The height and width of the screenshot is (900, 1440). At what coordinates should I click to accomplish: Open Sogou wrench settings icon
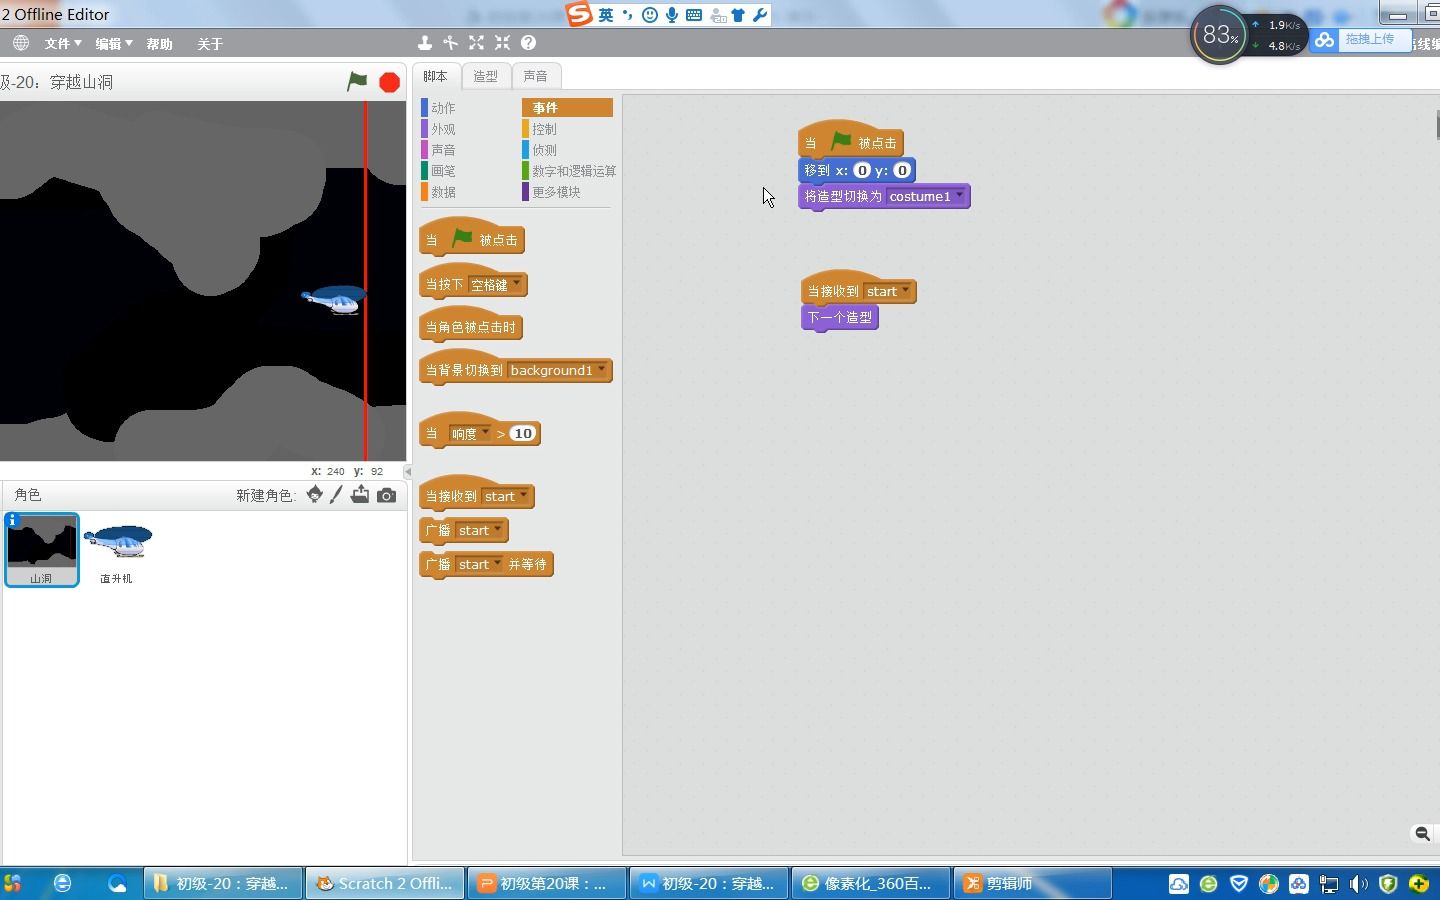760,15
